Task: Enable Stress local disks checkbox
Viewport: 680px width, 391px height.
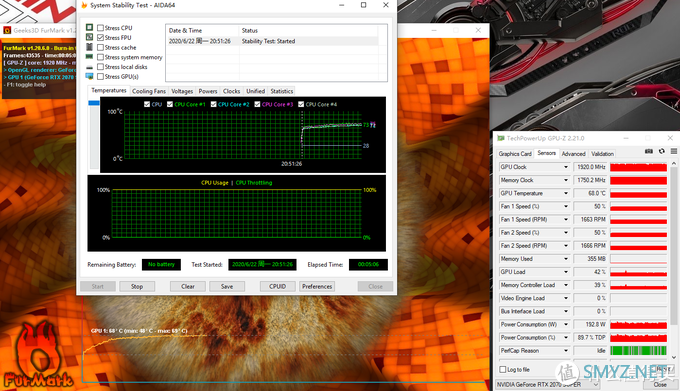Action: (x=101, y=67)
